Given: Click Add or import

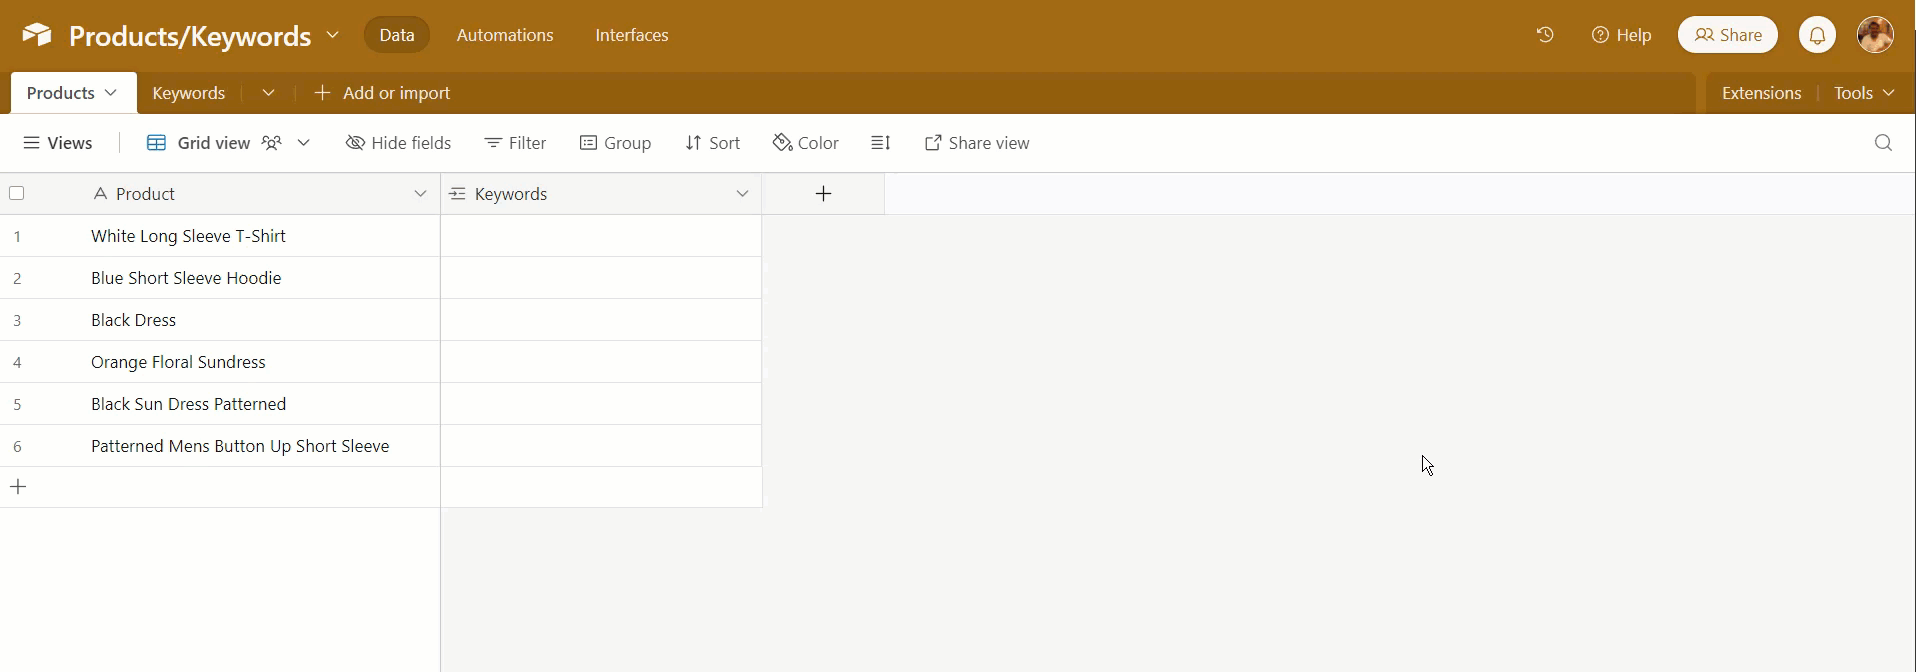Looking at the screenshot, I should [382, 93].
